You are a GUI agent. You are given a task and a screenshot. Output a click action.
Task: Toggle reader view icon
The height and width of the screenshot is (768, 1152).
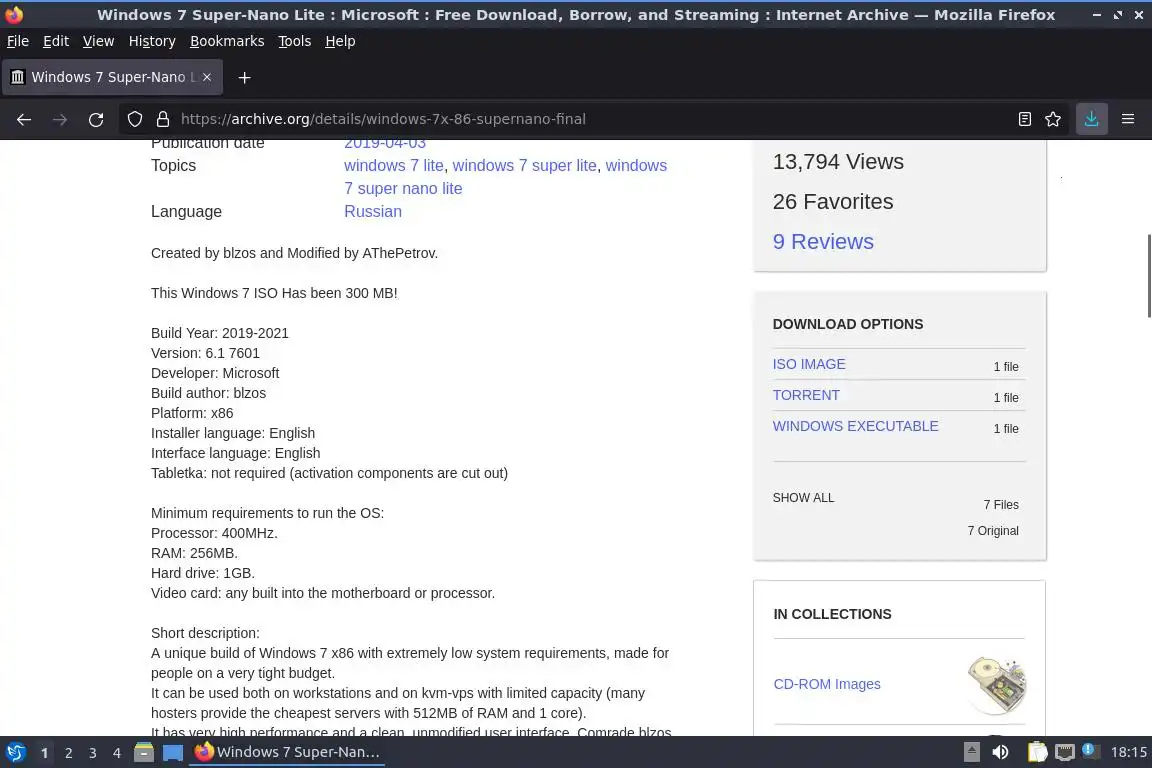1024,119
